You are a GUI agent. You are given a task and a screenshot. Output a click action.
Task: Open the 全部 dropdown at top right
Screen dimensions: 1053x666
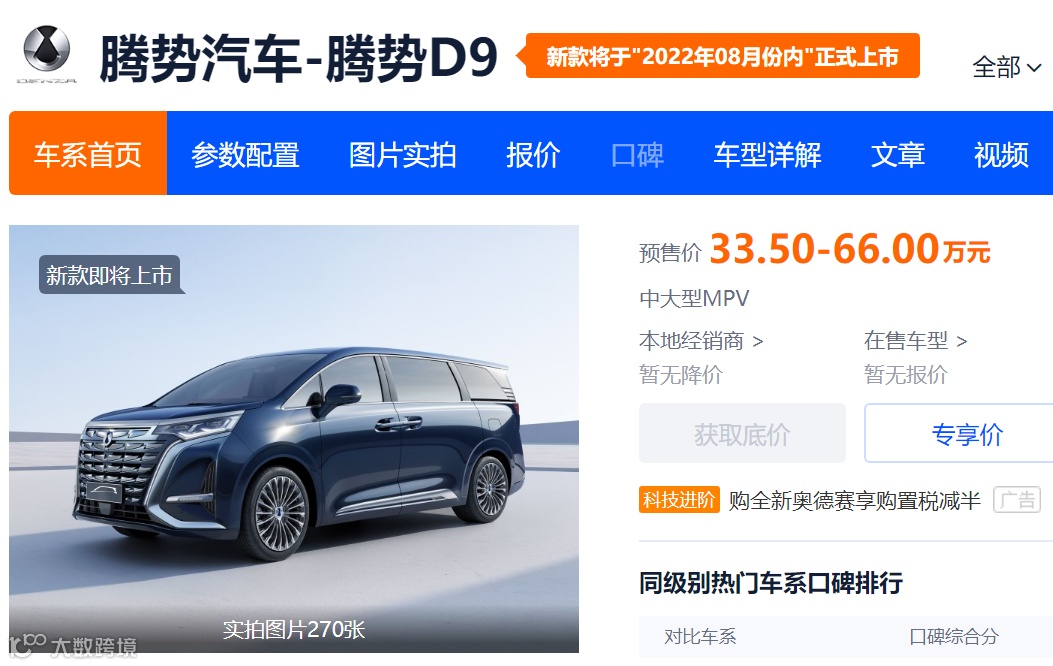tap(1007, 67)
